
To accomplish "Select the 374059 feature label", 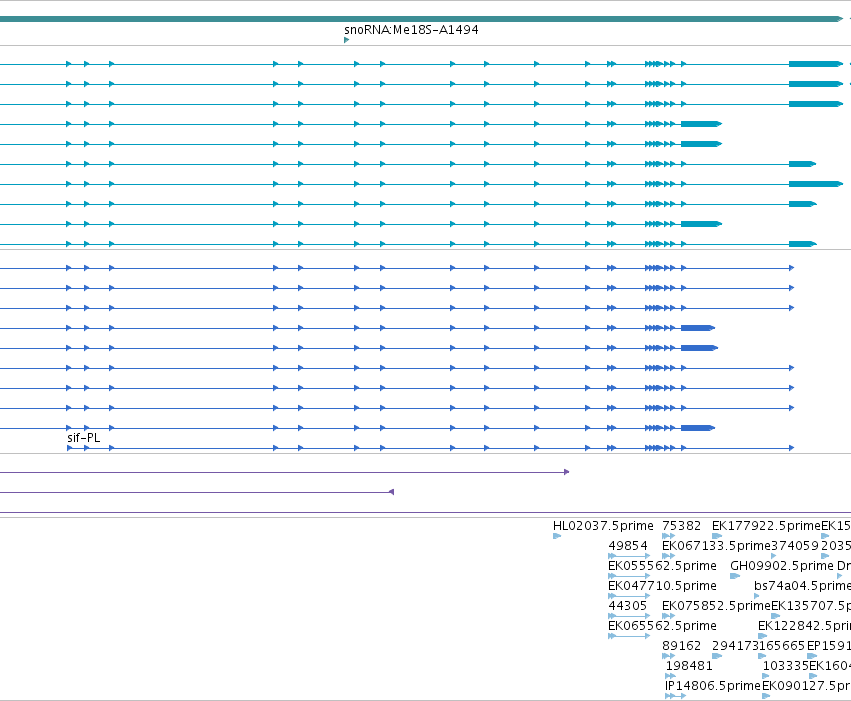I will point(795,546).
